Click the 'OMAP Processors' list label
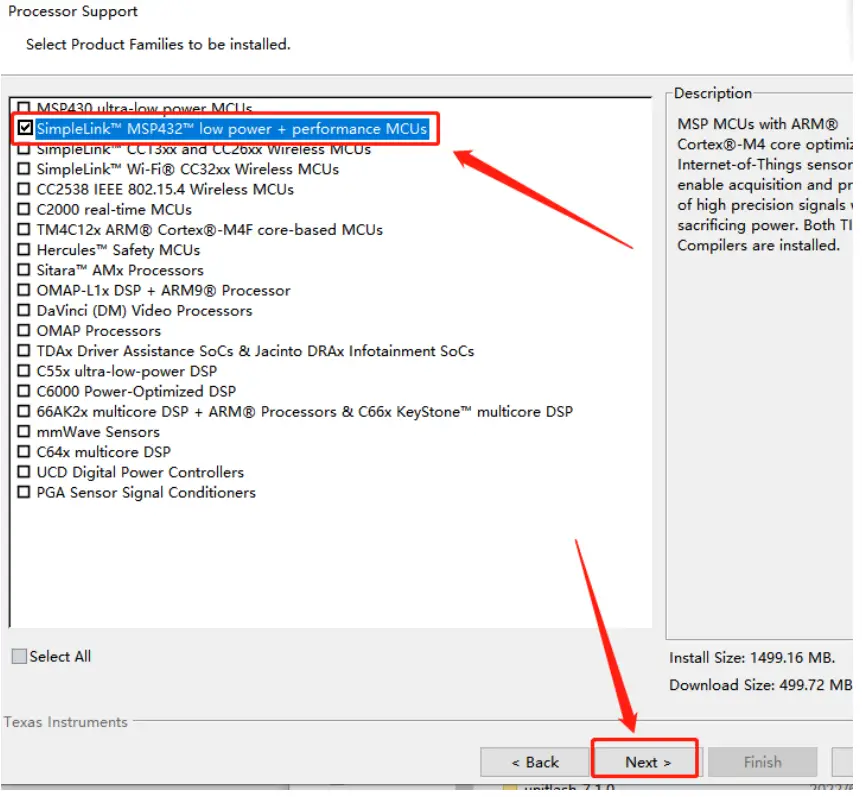The height and width of the screenshot is (797, 862). (x=98, y=331)
